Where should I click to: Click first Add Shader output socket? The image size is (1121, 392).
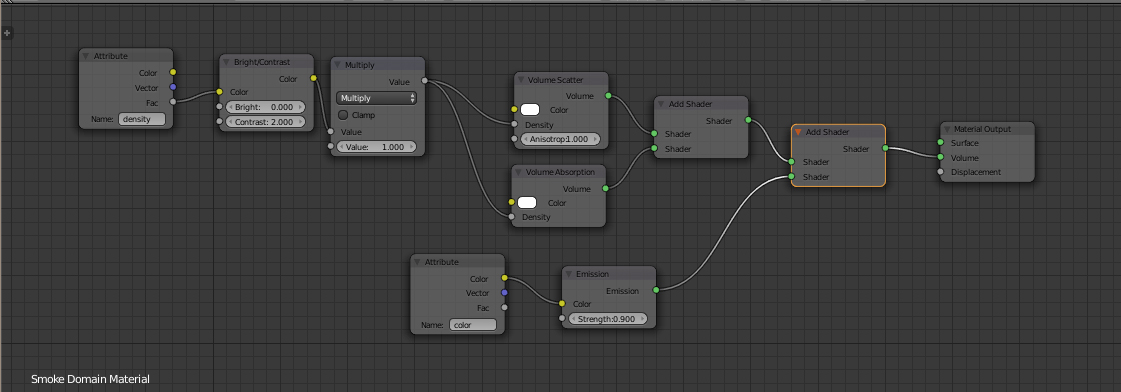[748, 120]
